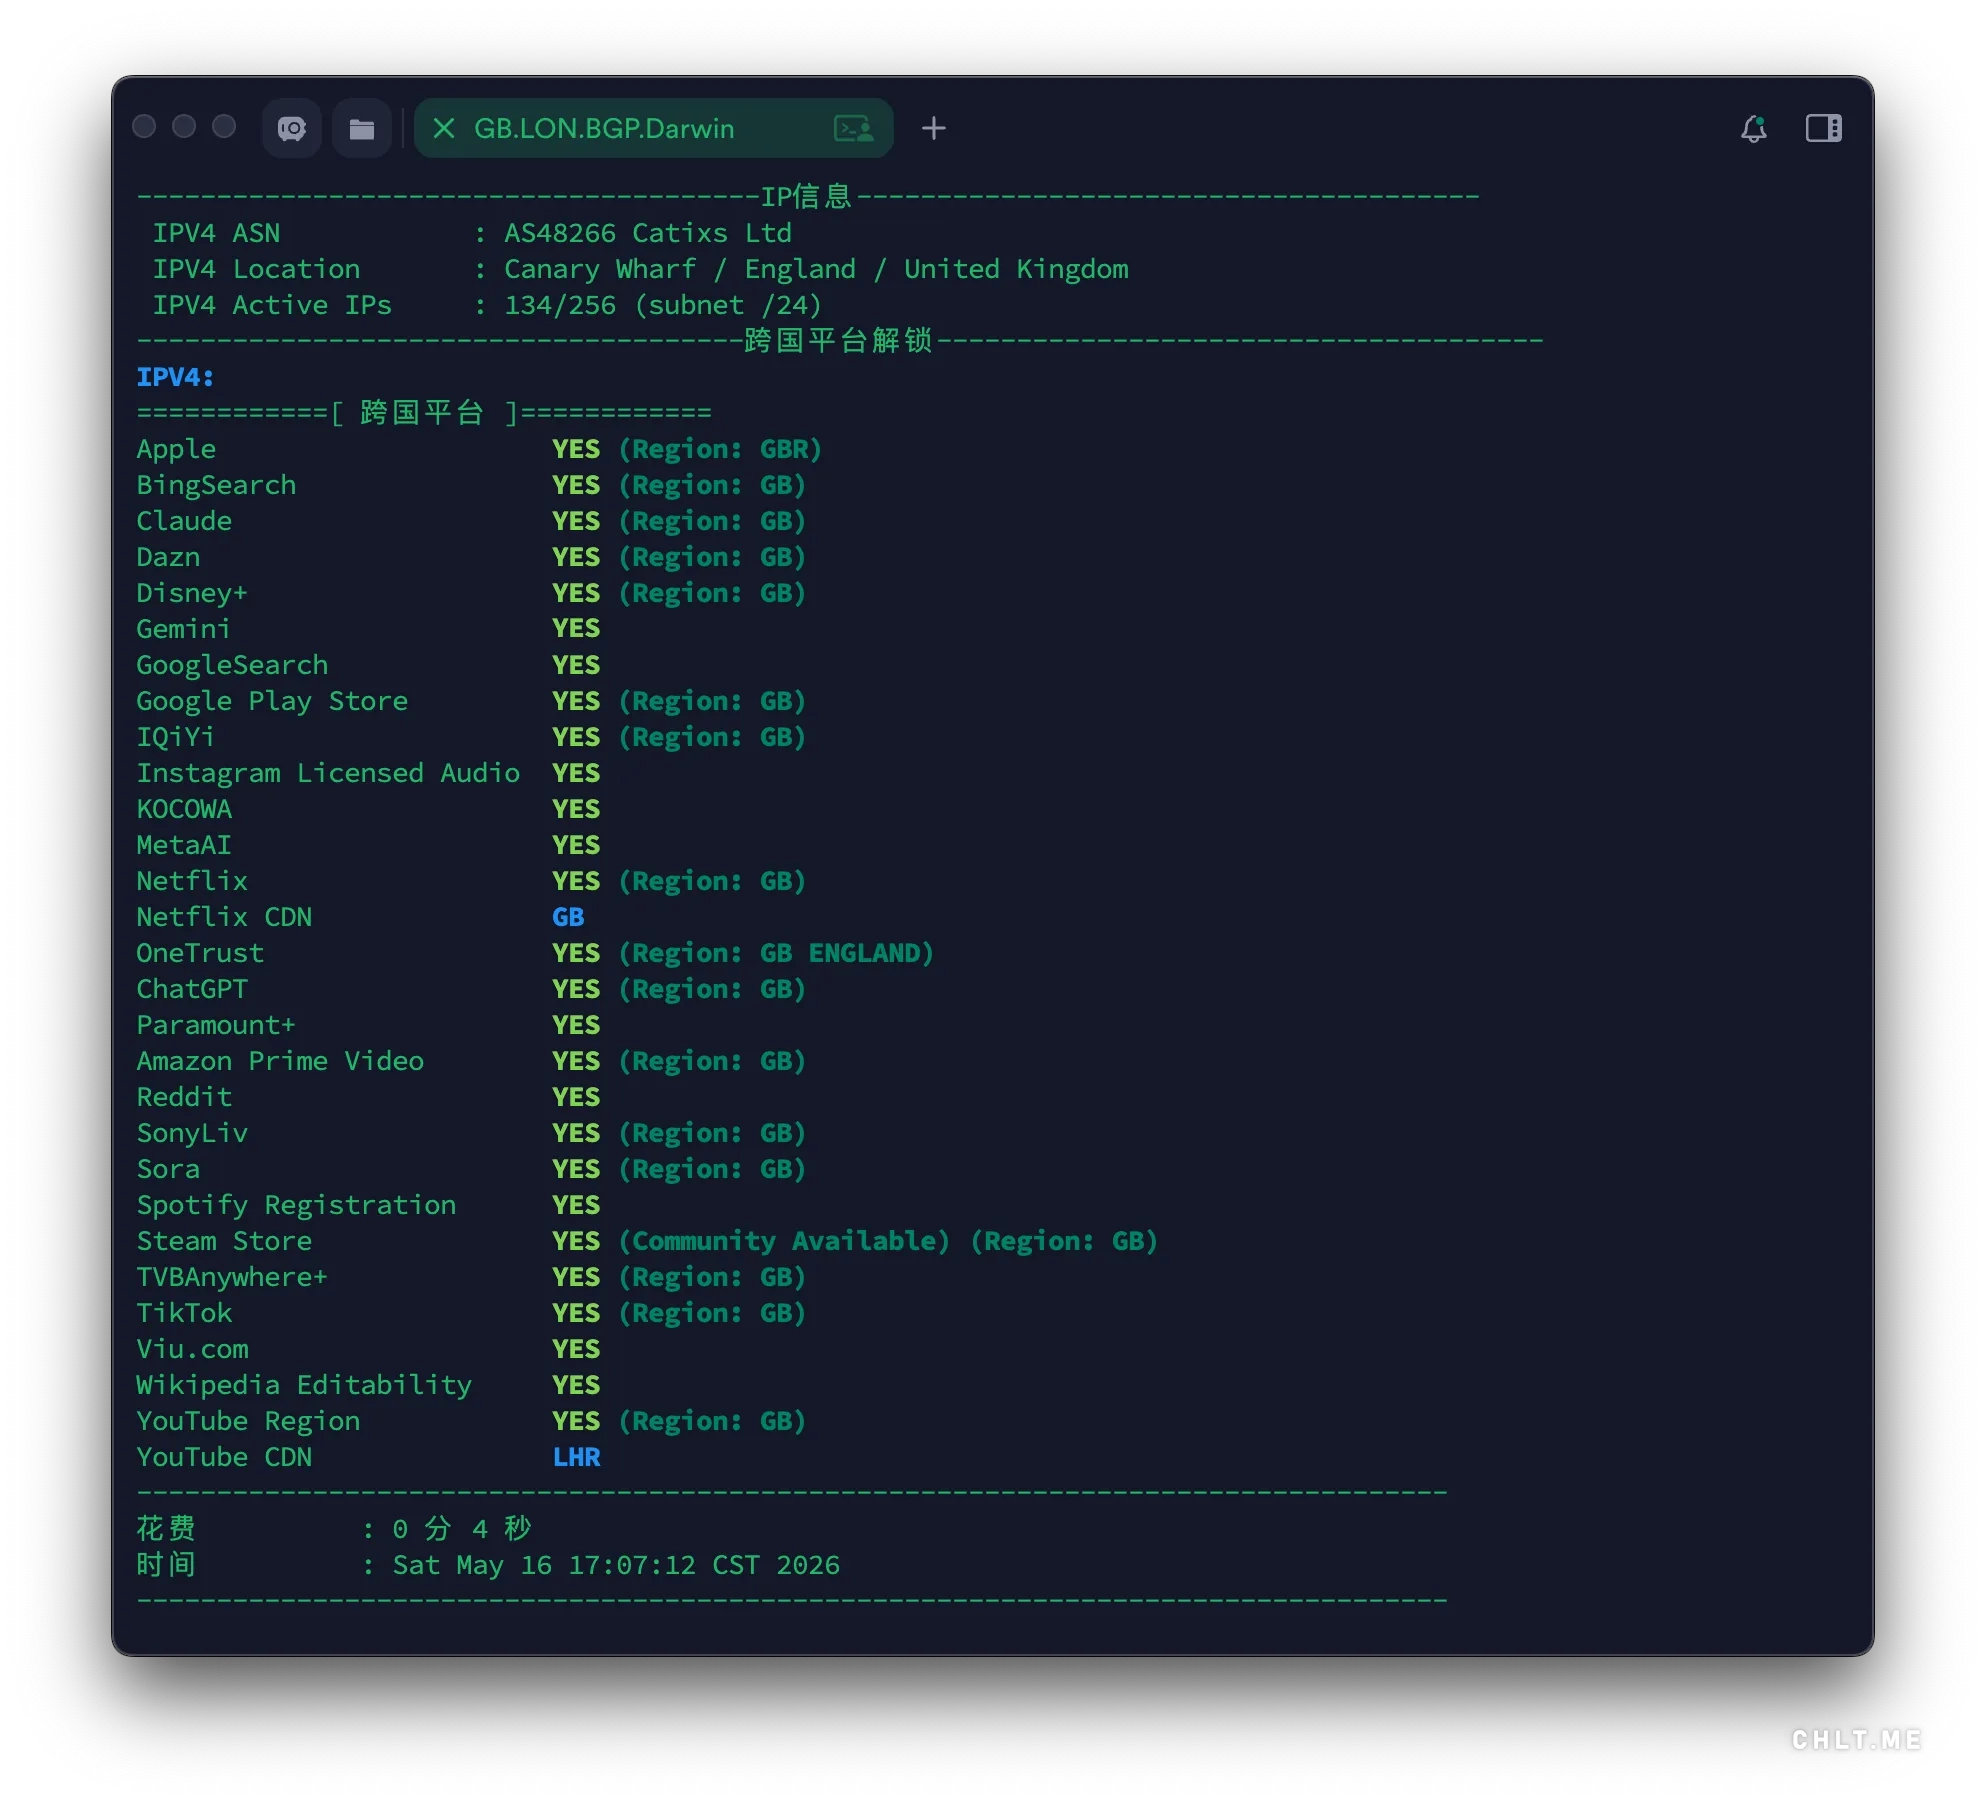Select 'Canary Wharf / England / United Kingdom' text

[816, 269]
